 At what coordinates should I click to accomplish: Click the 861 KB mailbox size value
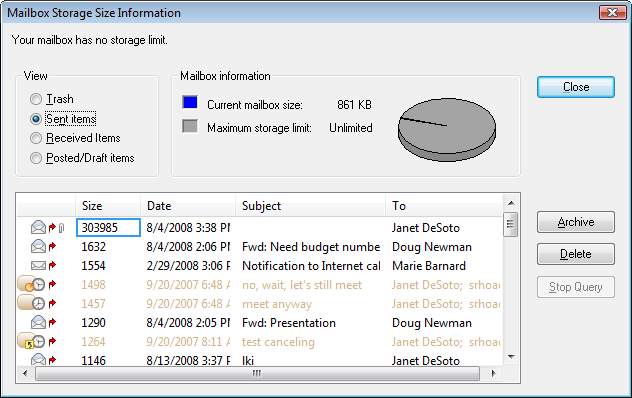pos(354,105)
